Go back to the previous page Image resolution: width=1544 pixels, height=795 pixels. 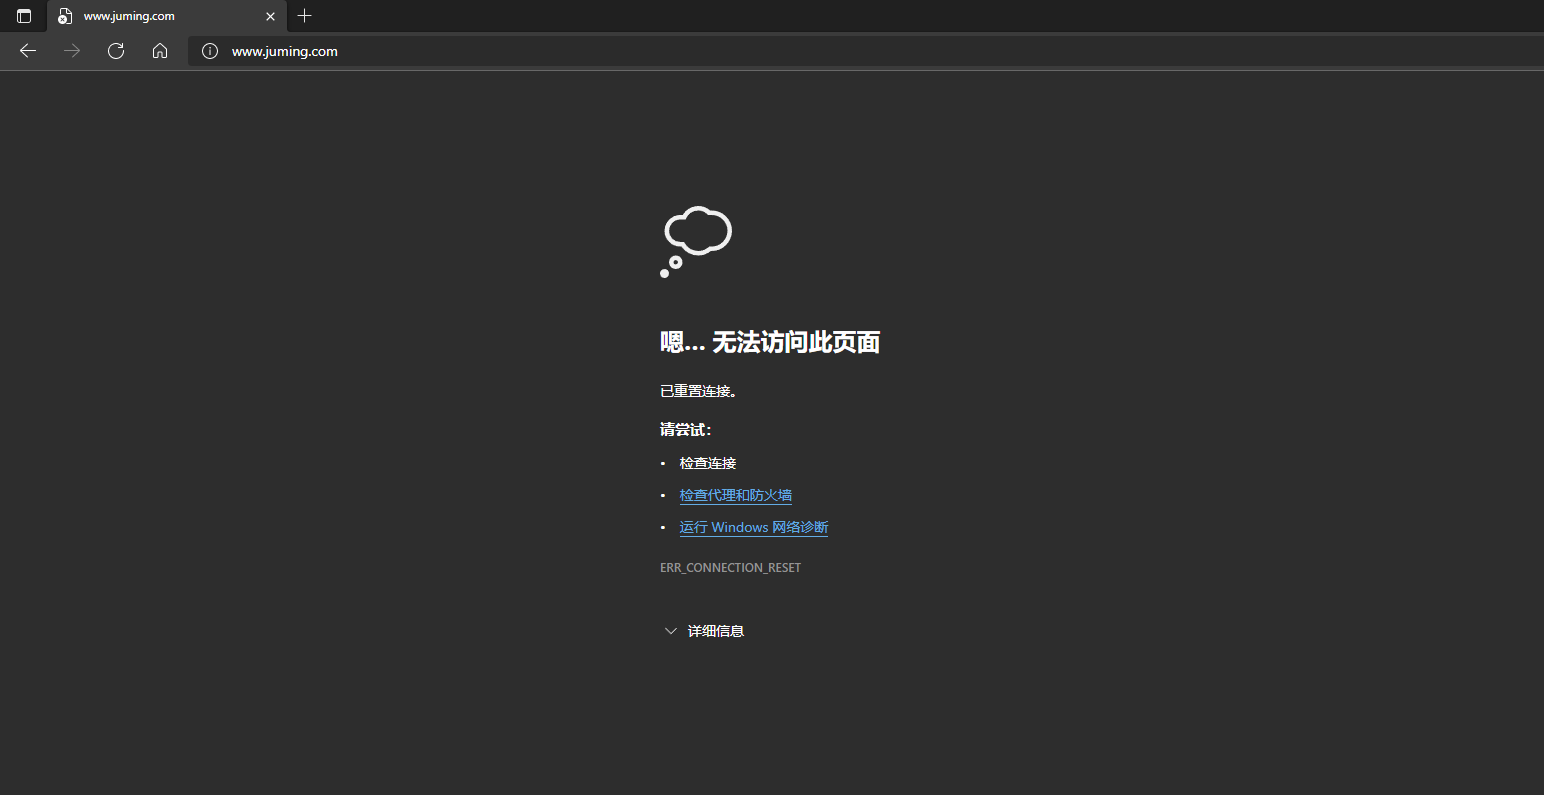[x=27, y=51]
